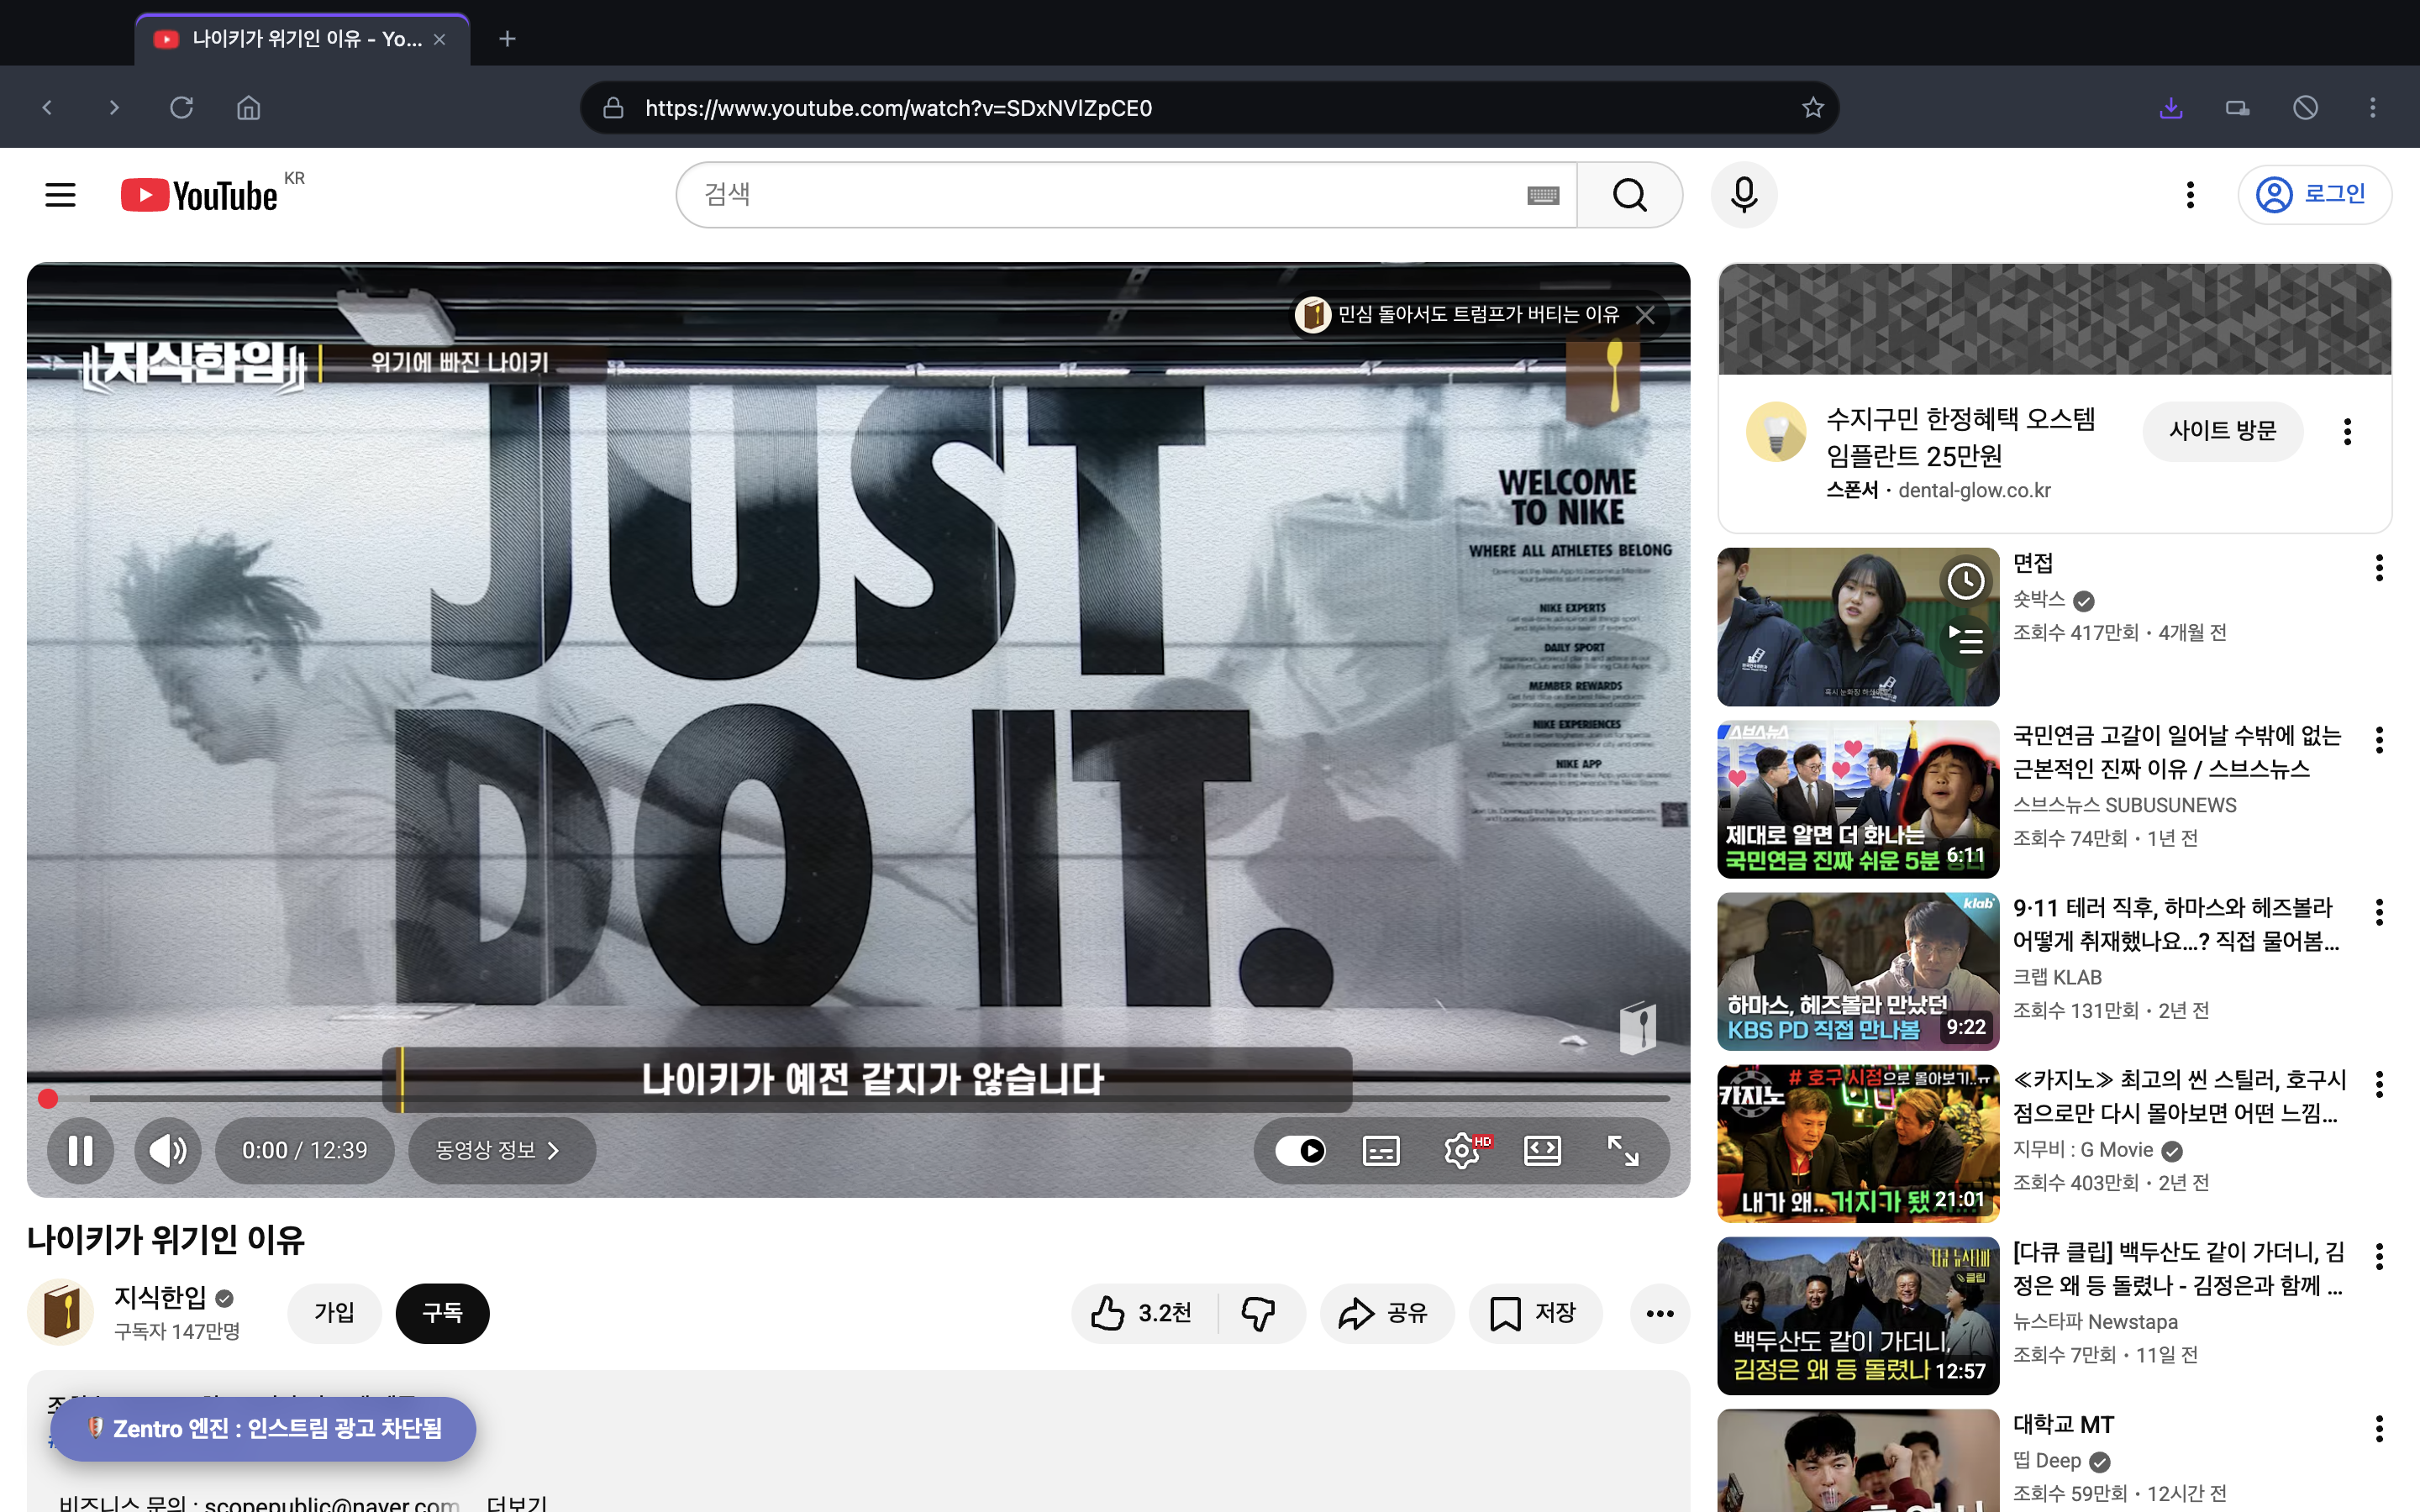2420x1512 pixels.
Task: Enter fullscreen video mode
Action: pos(1622,1150)
